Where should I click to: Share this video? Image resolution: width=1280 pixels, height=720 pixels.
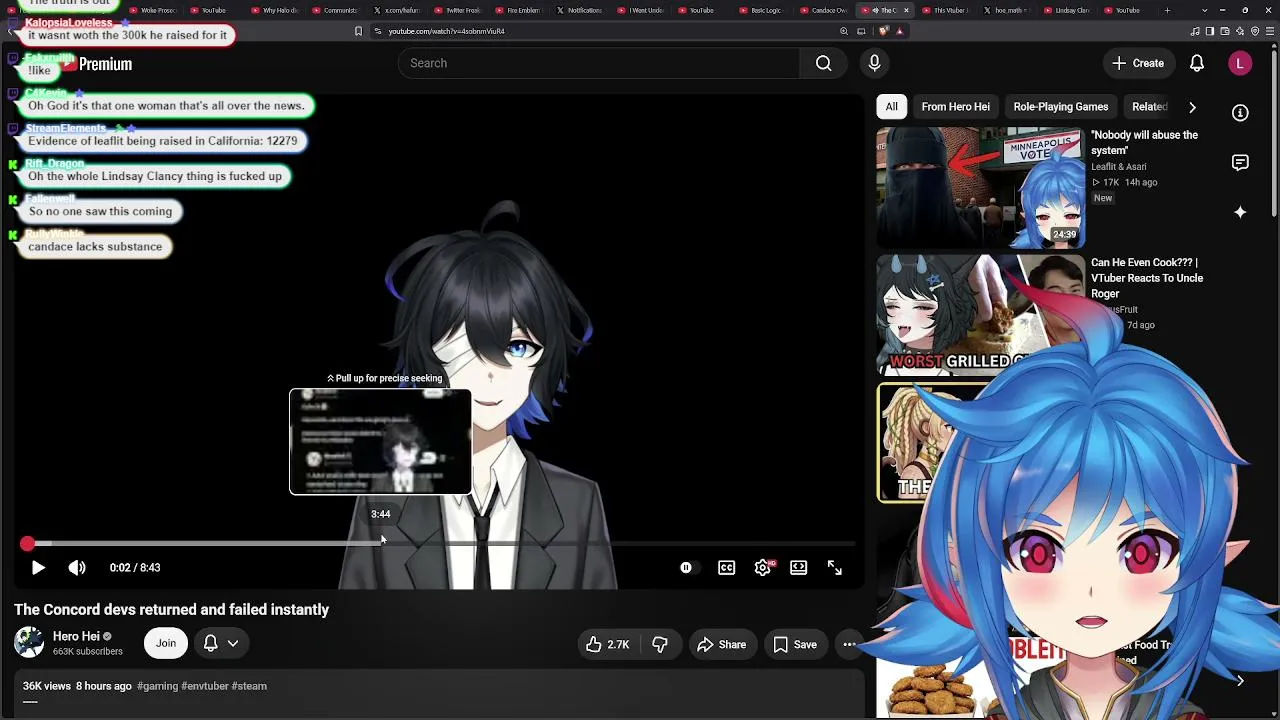coord(722,645)
